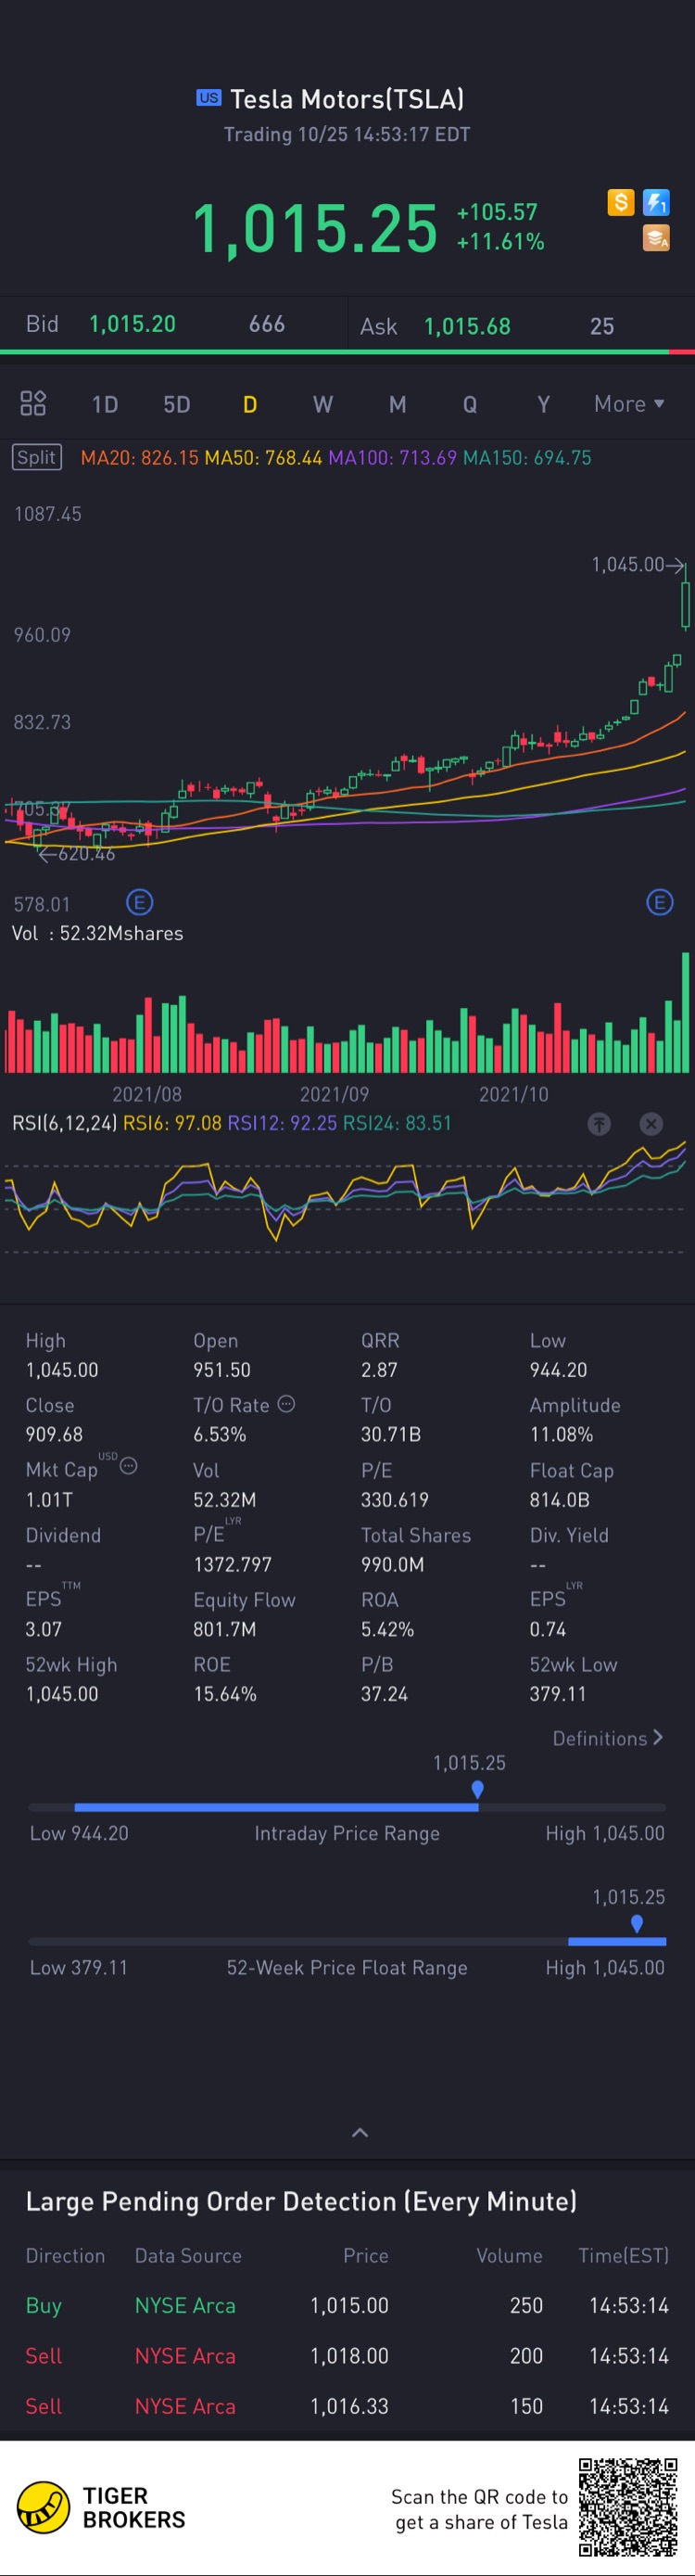
Task: Collapse the details with the up chevron
Action: (x=360, y=2132)
